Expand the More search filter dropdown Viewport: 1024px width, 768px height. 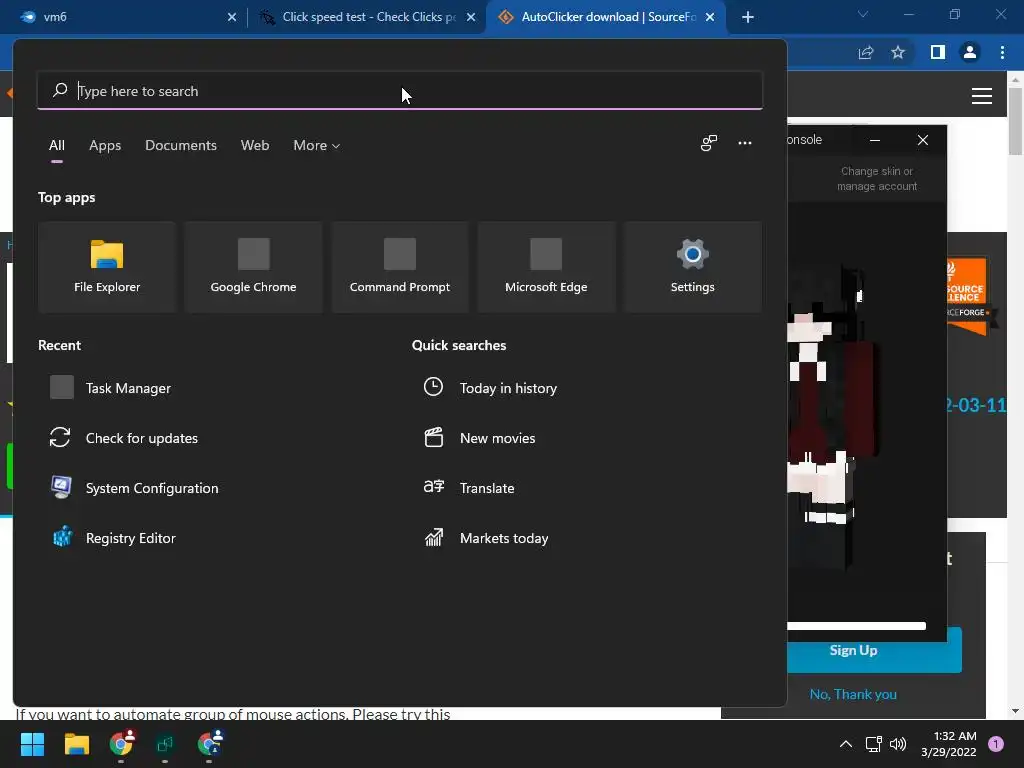tap(317, 145)
